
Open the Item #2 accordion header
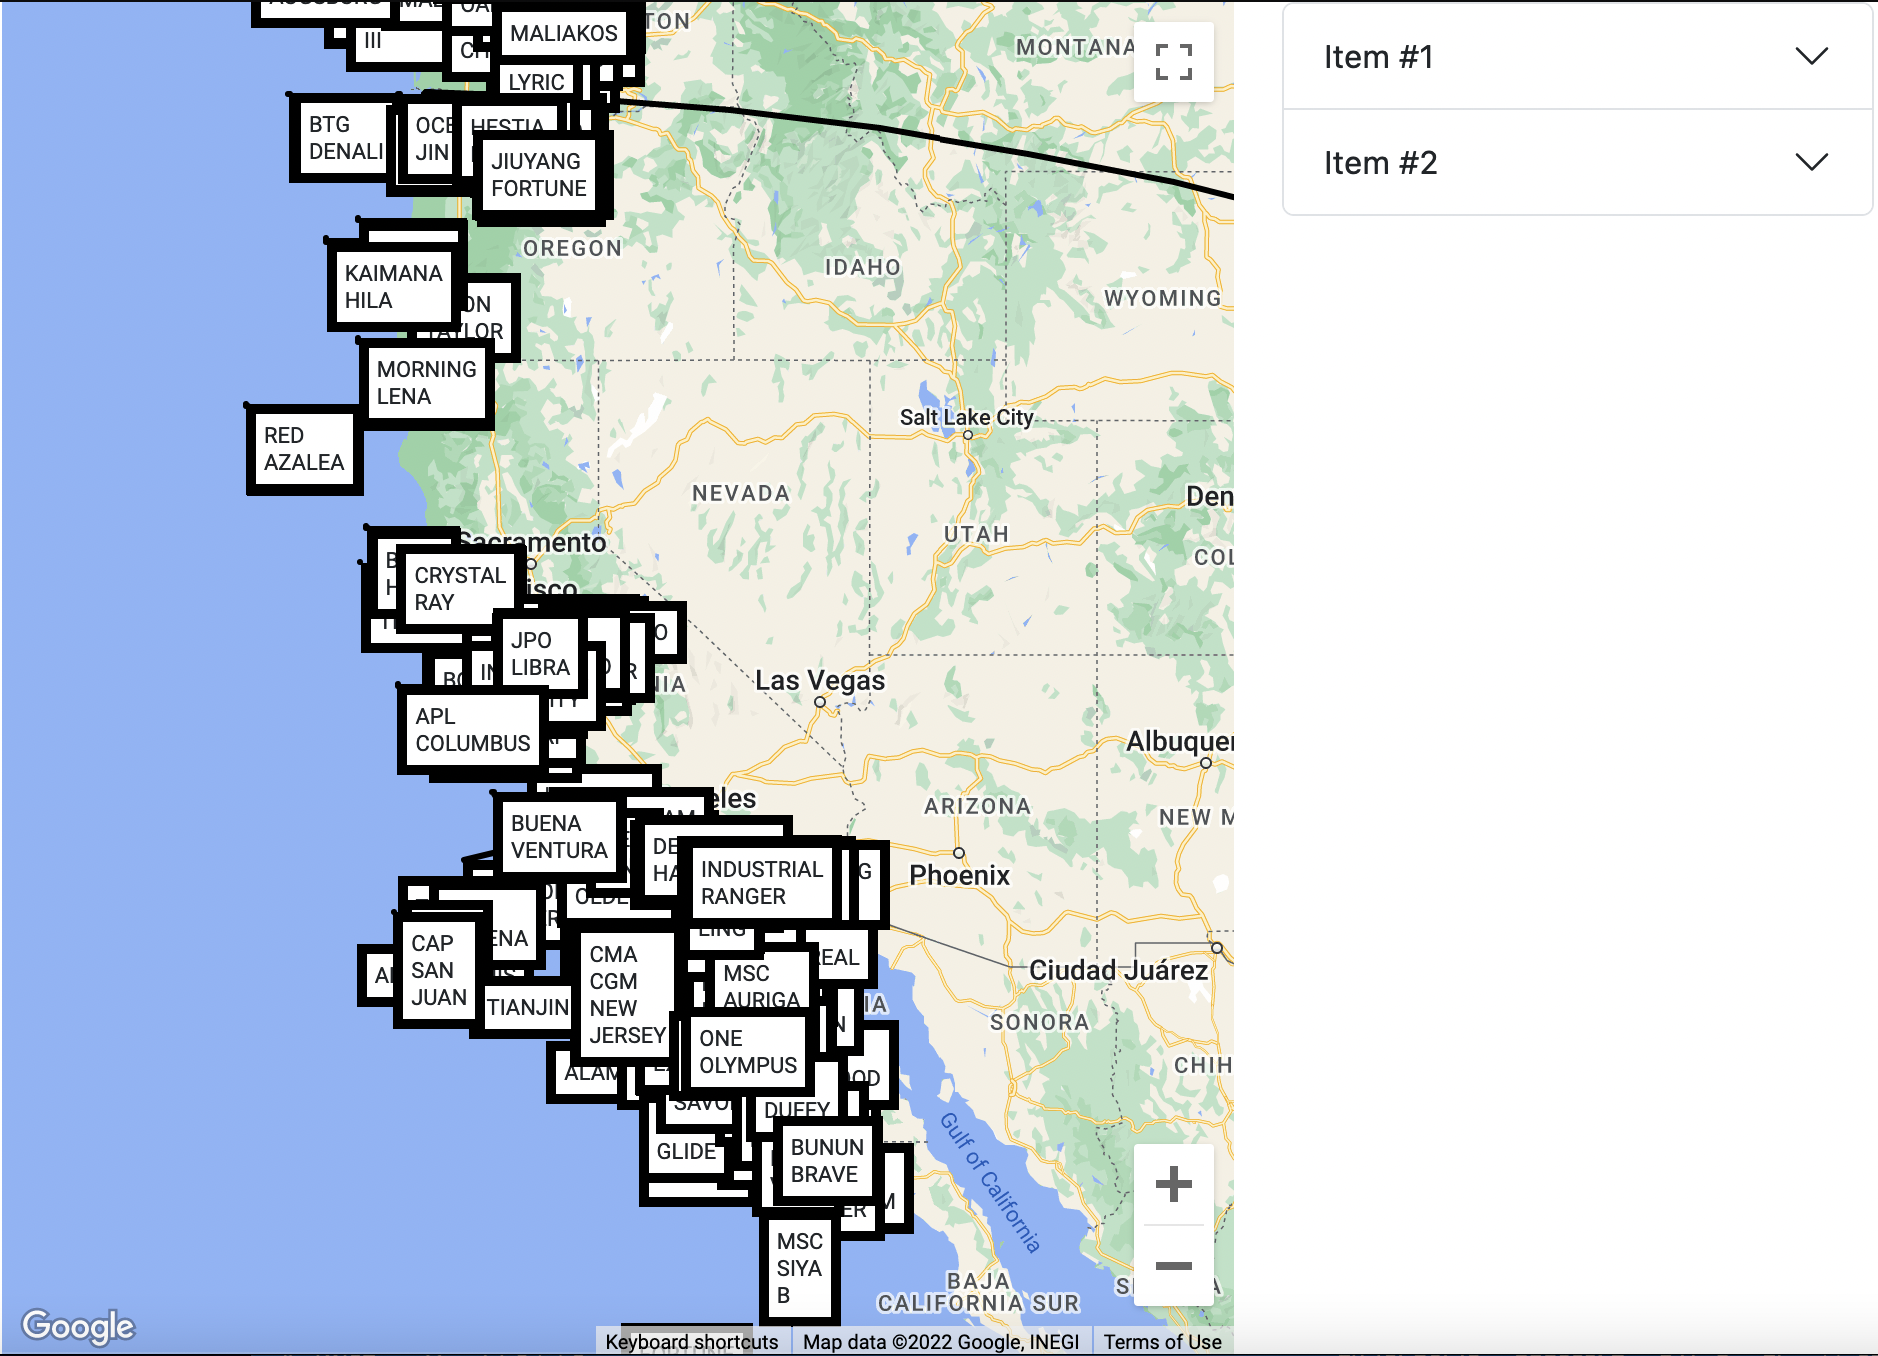click(1577, 163)
